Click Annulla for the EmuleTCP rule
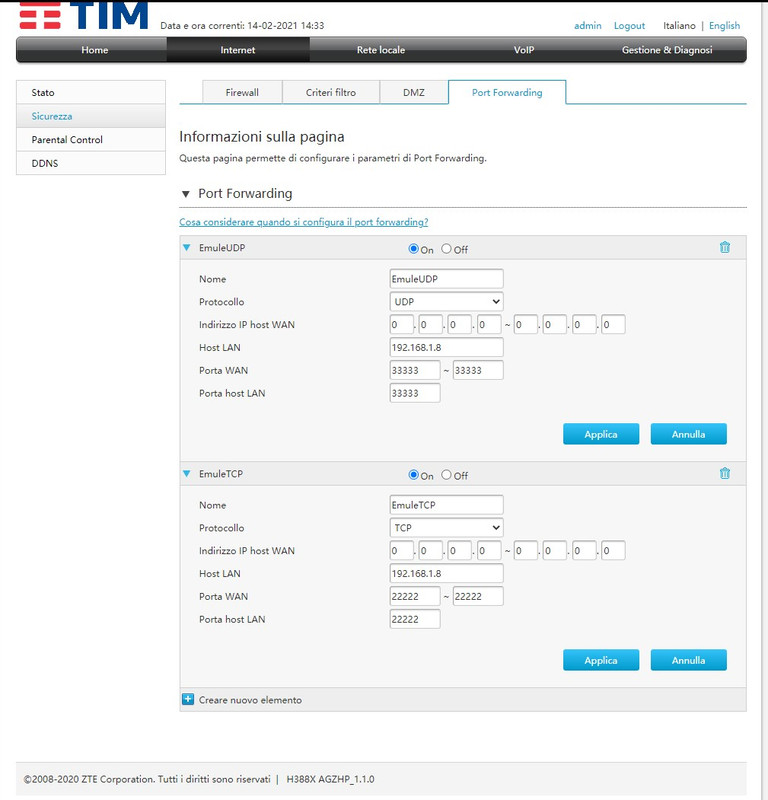This screenshot has height=800, width=768. [688, 660]
